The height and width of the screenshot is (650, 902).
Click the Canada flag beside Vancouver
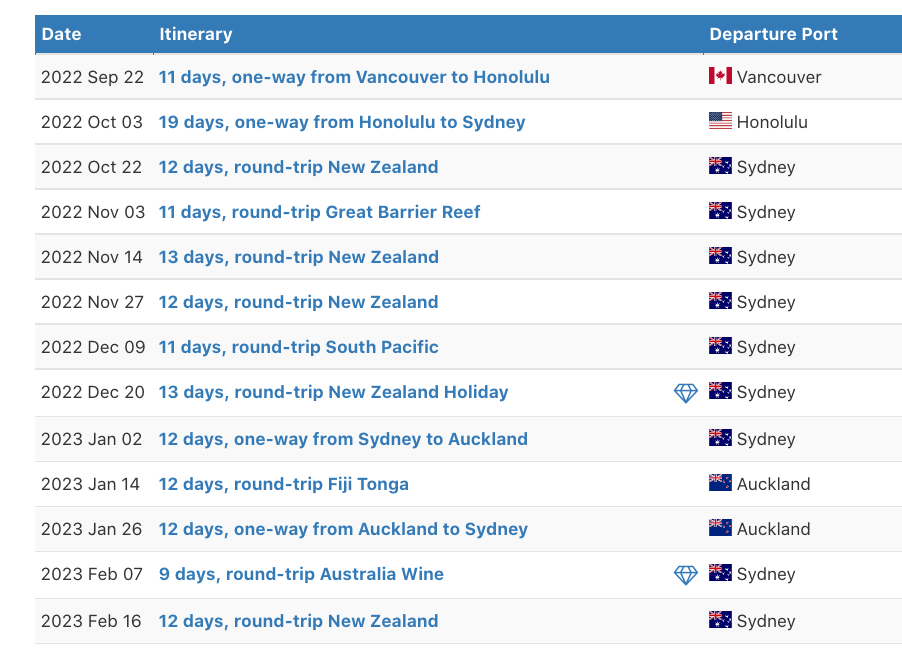[720, 76]
